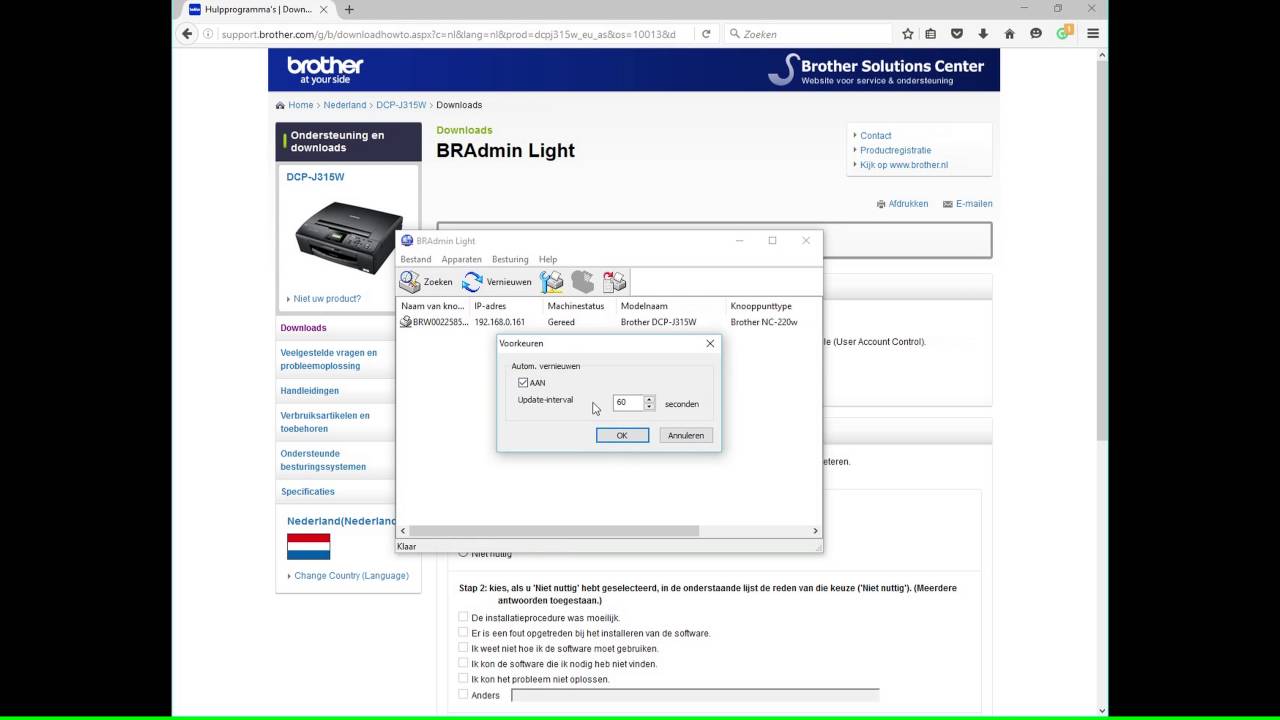Open Help menu in BRAdmin Light

pos(548,259)
